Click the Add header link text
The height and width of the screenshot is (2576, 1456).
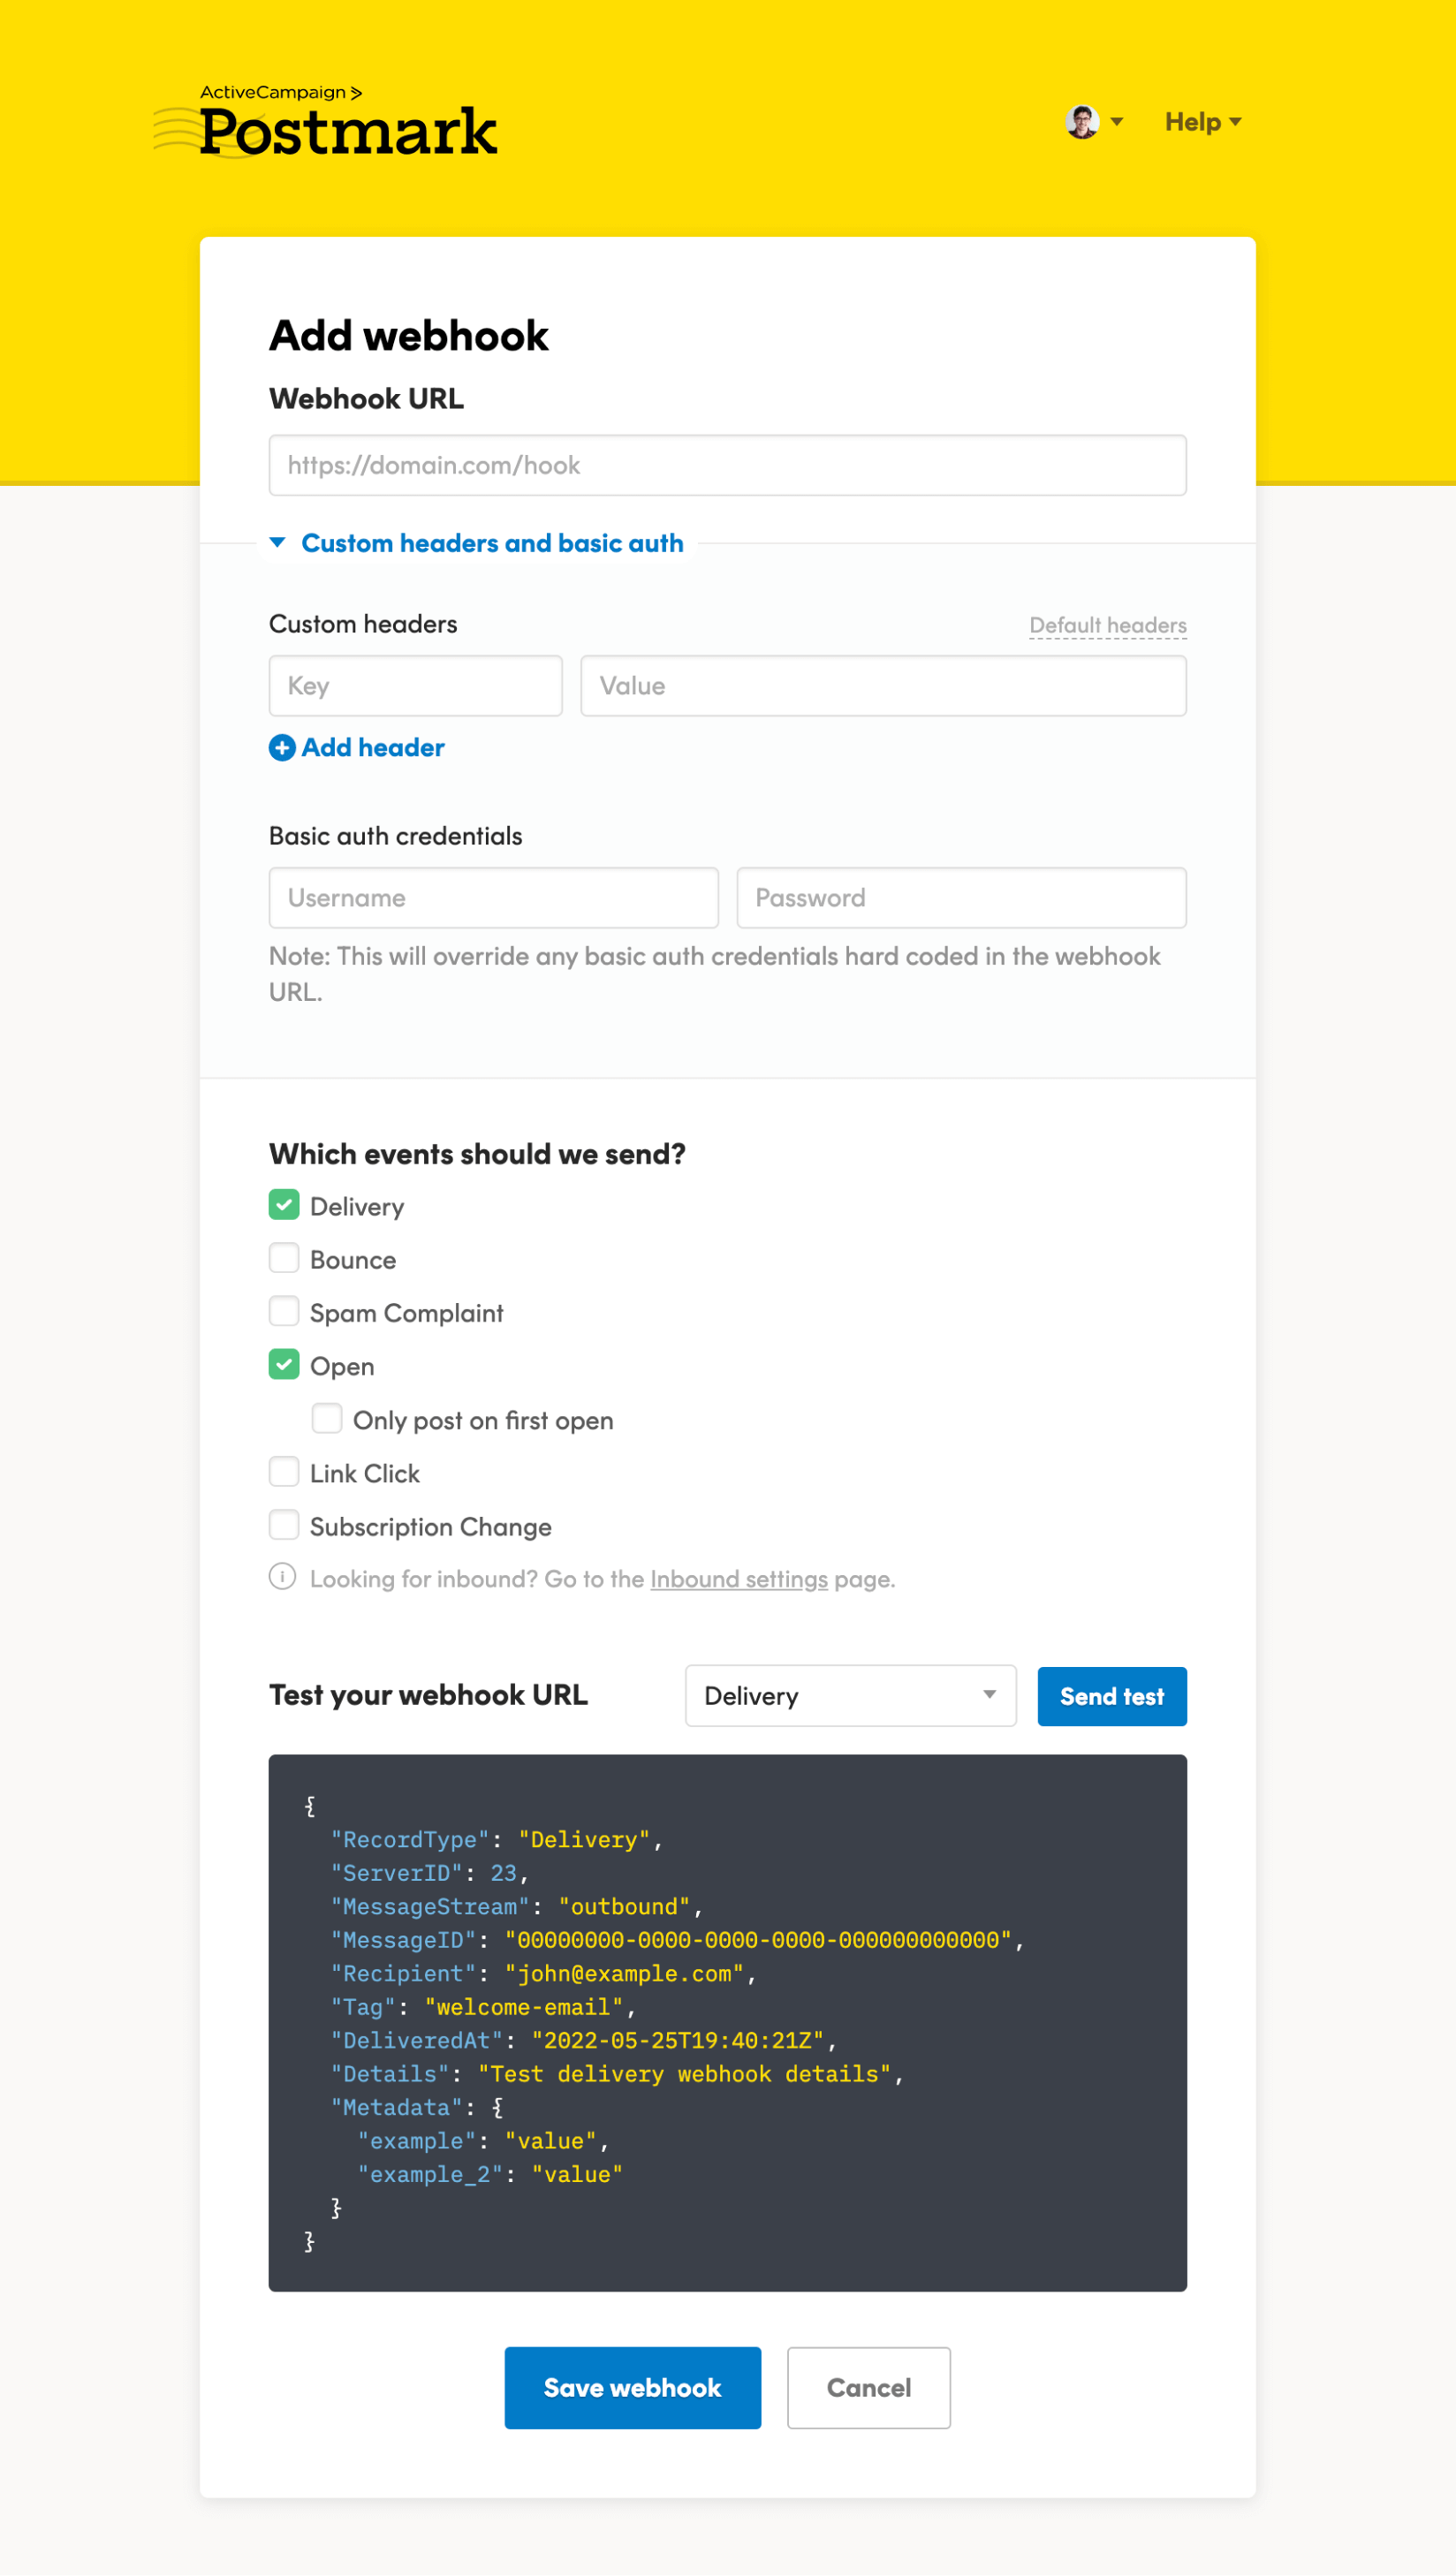[x=373, y=748]
